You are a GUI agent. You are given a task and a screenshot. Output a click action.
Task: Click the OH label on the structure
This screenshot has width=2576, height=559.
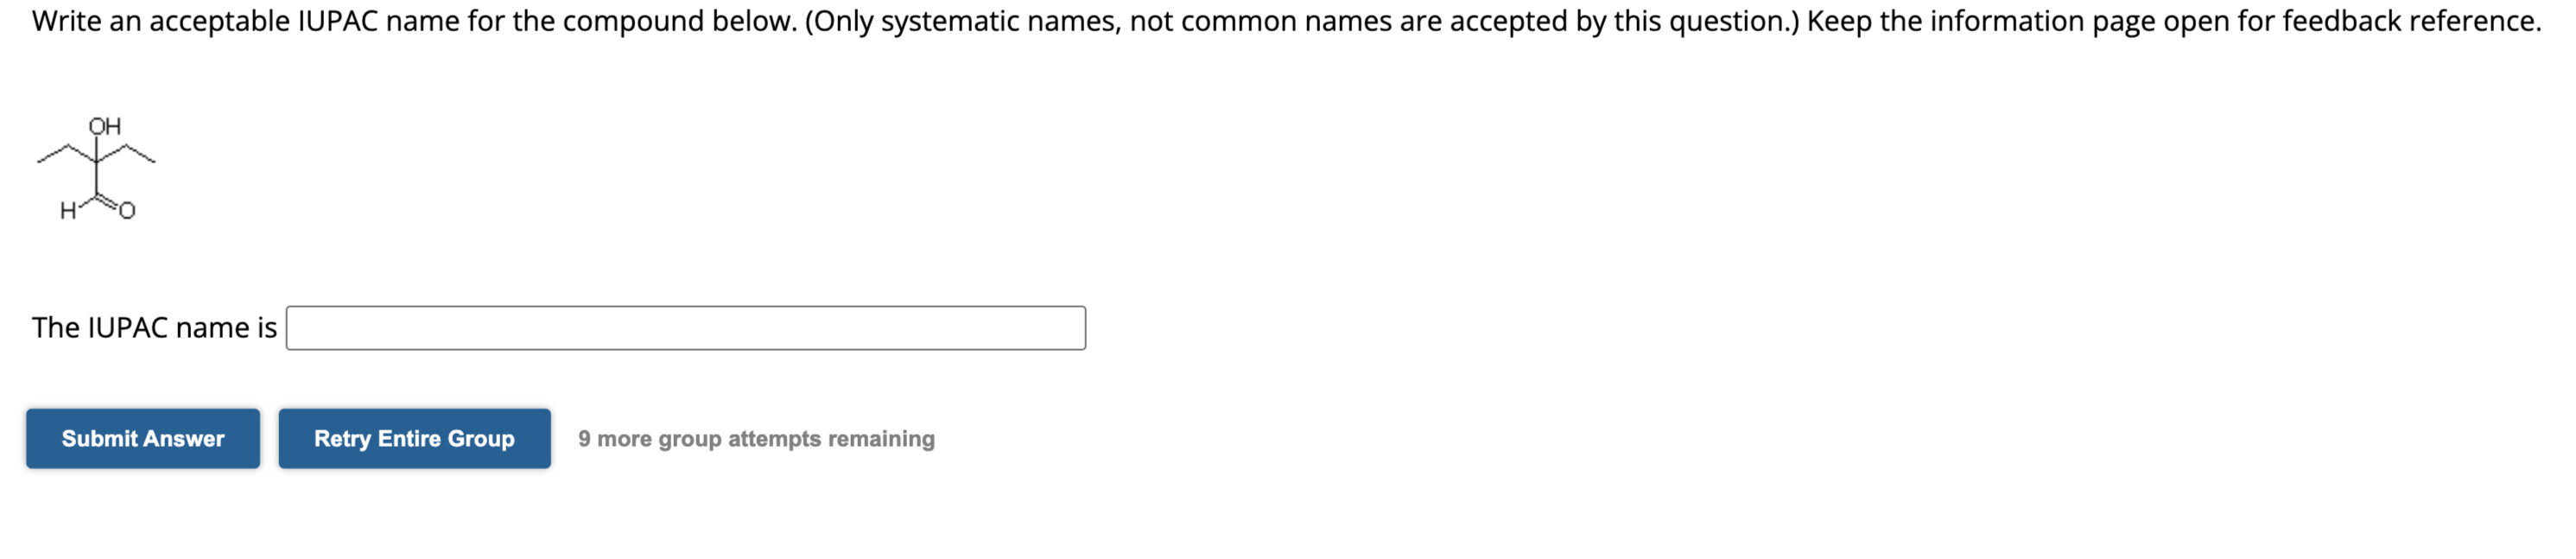coord(104,125)
